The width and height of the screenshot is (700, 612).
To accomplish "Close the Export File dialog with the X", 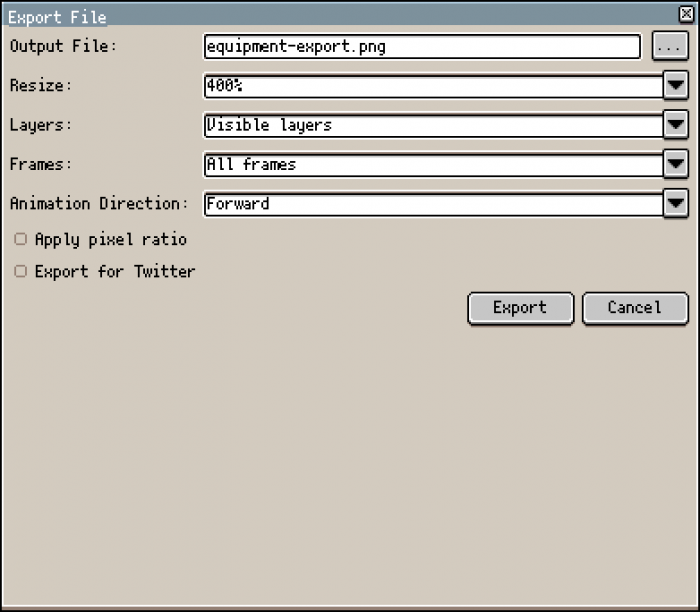I will pos(685,14).
